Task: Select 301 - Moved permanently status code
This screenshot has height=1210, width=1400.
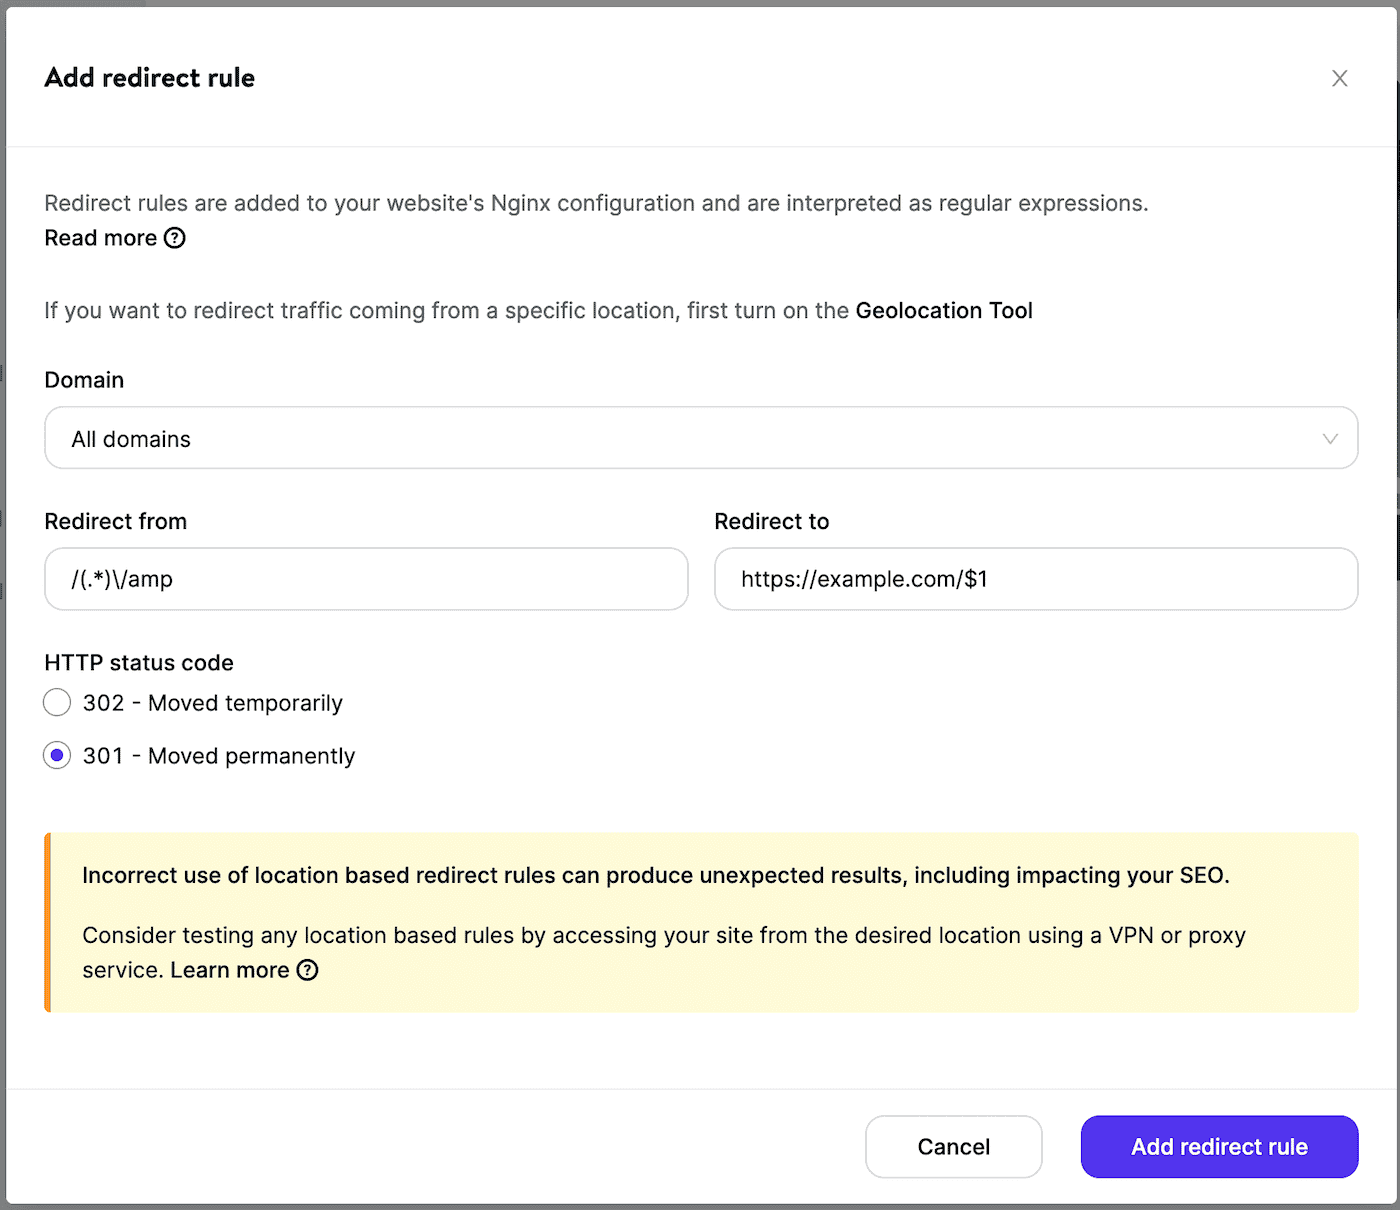Action: pos(57,755)
